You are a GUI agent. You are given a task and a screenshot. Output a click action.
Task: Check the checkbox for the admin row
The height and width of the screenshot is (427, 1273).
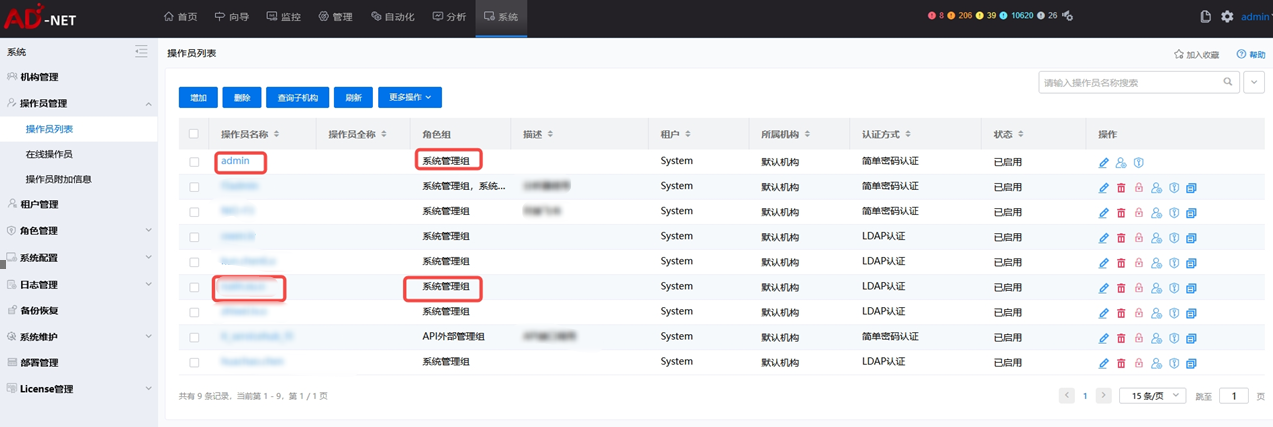pos(194,162)
